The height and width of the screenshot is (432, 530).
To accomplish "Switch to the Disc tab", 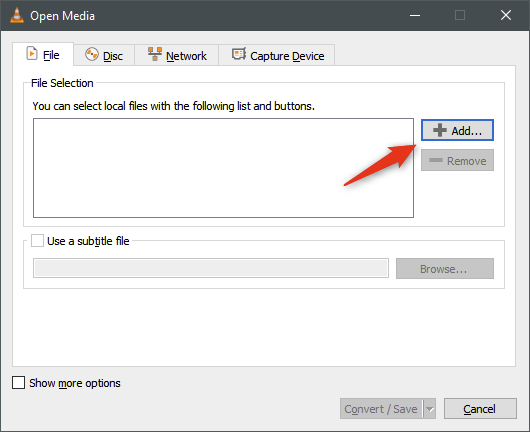I will pos(104,55).
